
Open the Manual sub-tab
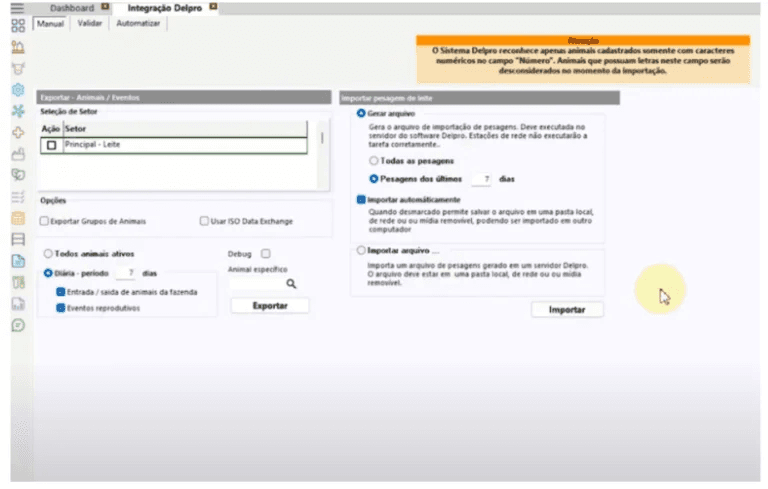click(50, 24)
